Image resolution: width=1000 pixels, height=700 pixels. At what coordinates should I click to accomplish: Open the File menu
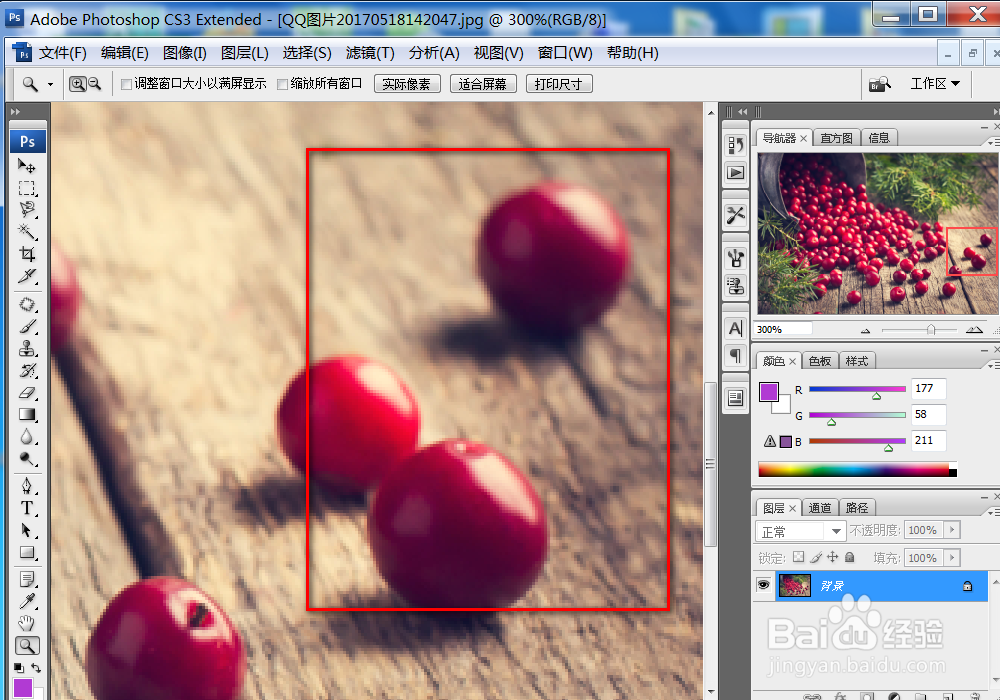[x=62, y=53]
